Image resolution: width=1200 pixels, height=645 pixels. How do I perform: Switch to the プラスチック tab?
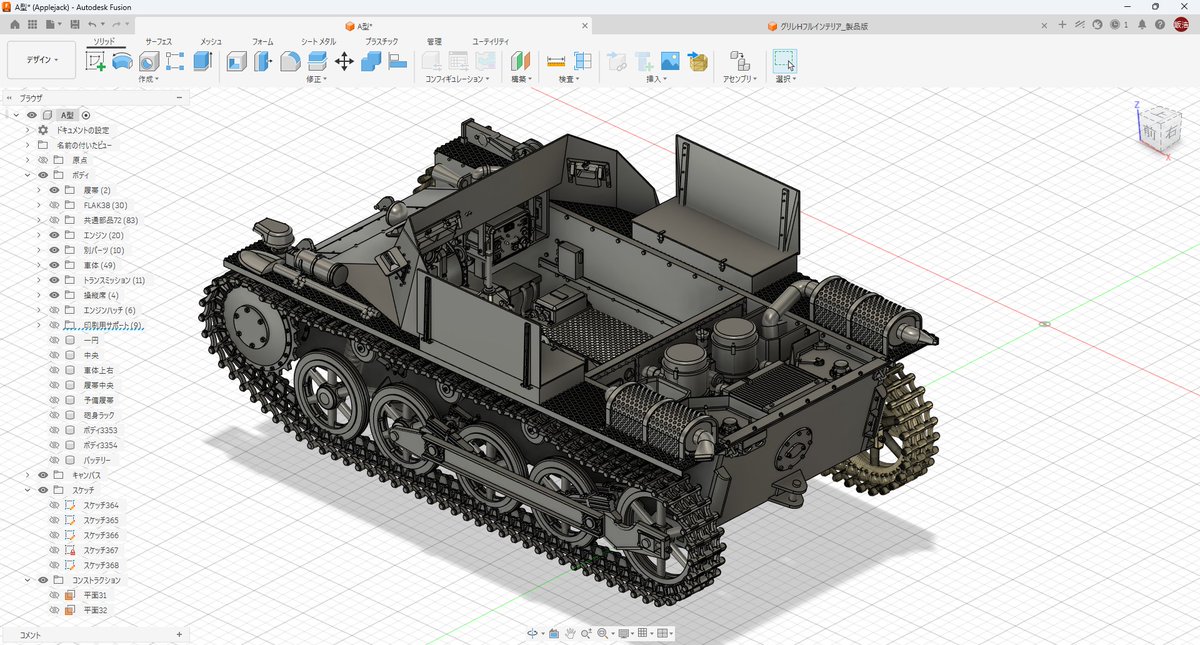pos(382,41)
